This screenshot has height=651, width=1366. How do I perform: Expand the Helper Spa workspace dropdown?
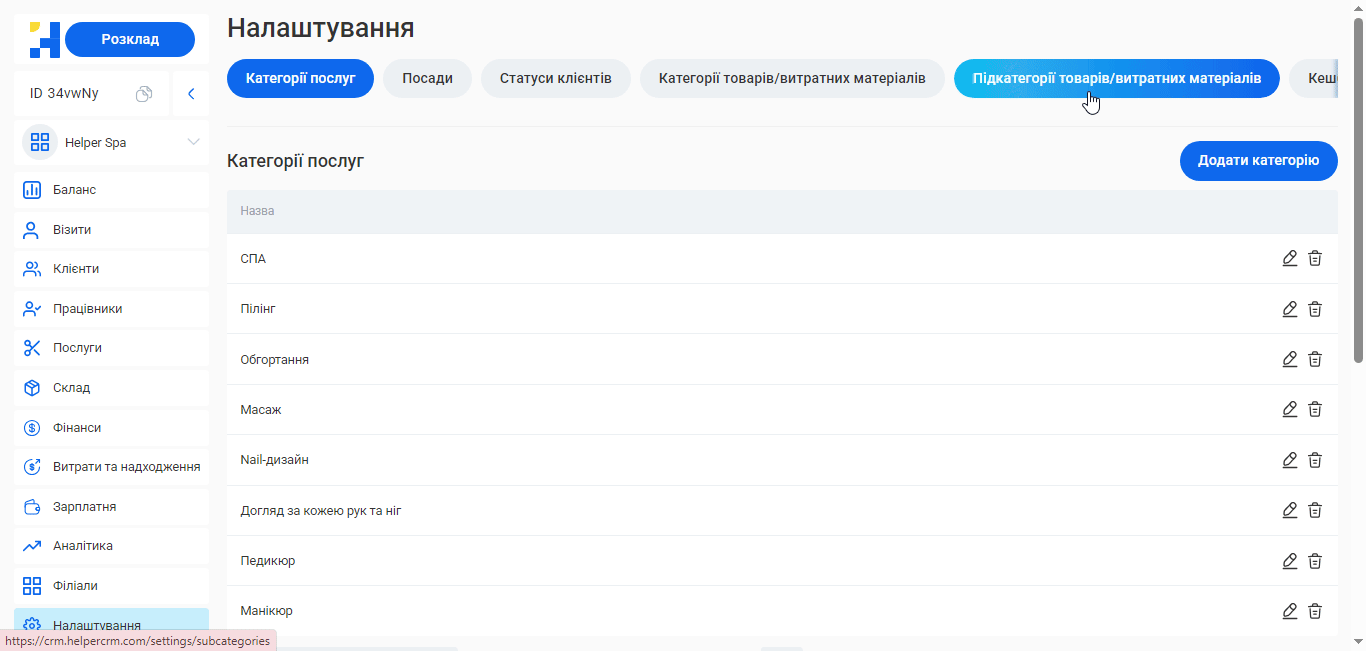[194, 142]
